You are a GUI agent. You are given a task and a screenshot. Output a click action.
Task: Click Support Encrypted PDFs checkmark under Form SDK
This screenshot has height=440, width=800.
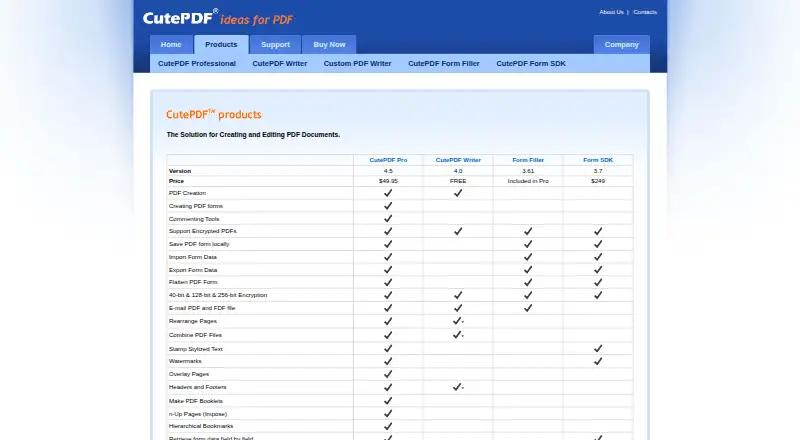click(x=598, y=231)
